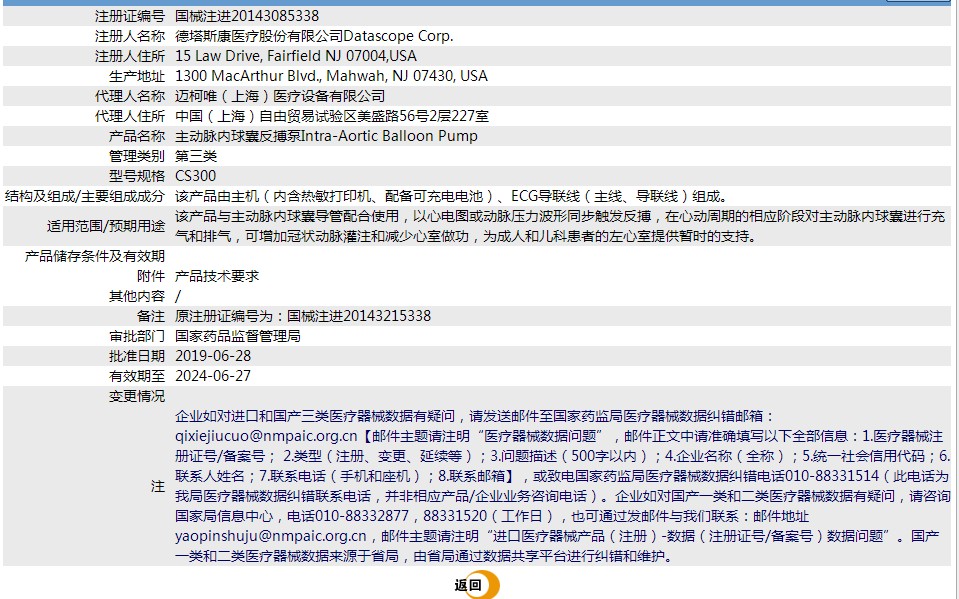Click the 管理类别 label
Screen dimensions: 959x599
[x=137, y=156]
